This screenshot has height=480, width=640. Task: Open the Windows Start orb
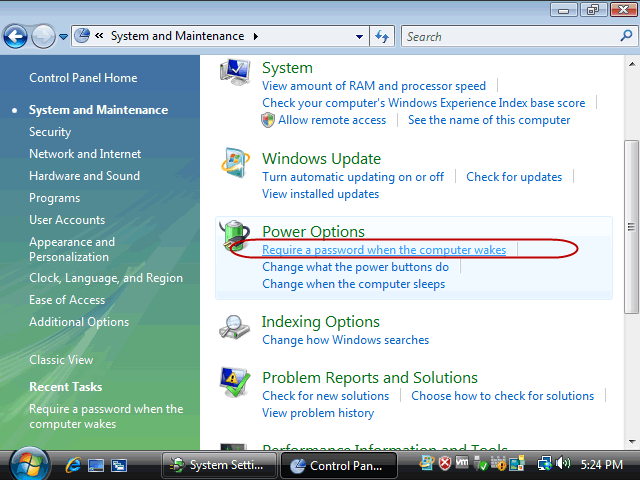[x=29, y=464]
